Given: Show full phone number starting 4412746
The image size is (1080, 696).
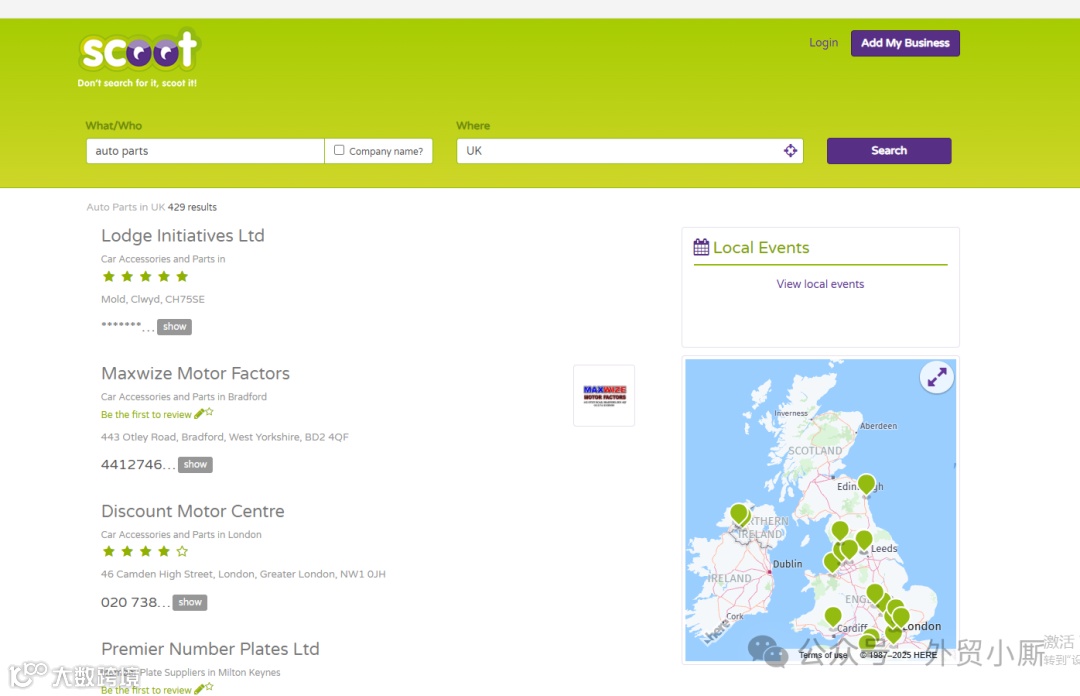Looking at the screenshot, I should point(195,464).
